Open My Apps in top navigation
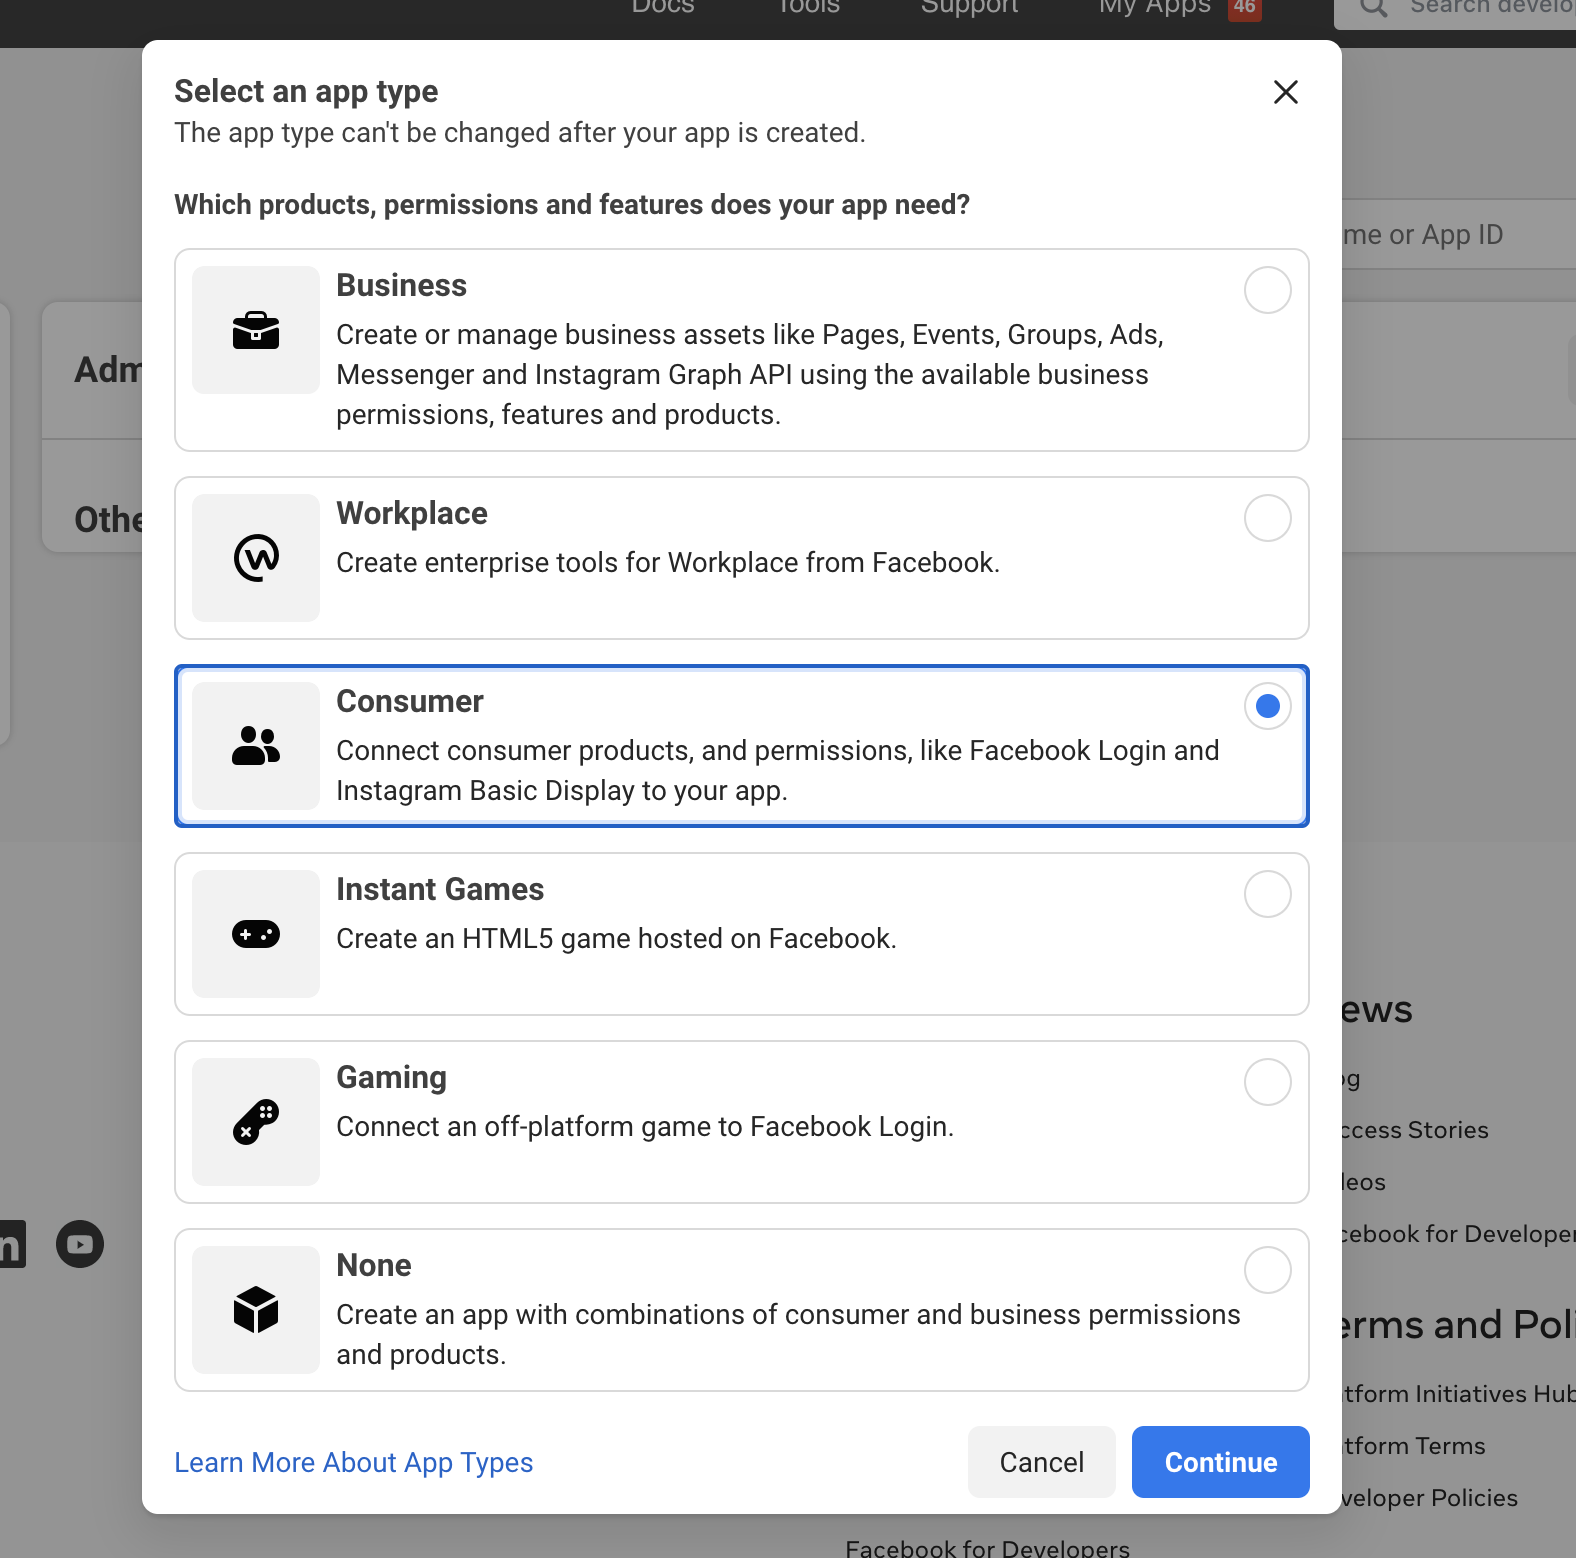The height and width of the screenshot is (1558, 1576). (1154, 8)
